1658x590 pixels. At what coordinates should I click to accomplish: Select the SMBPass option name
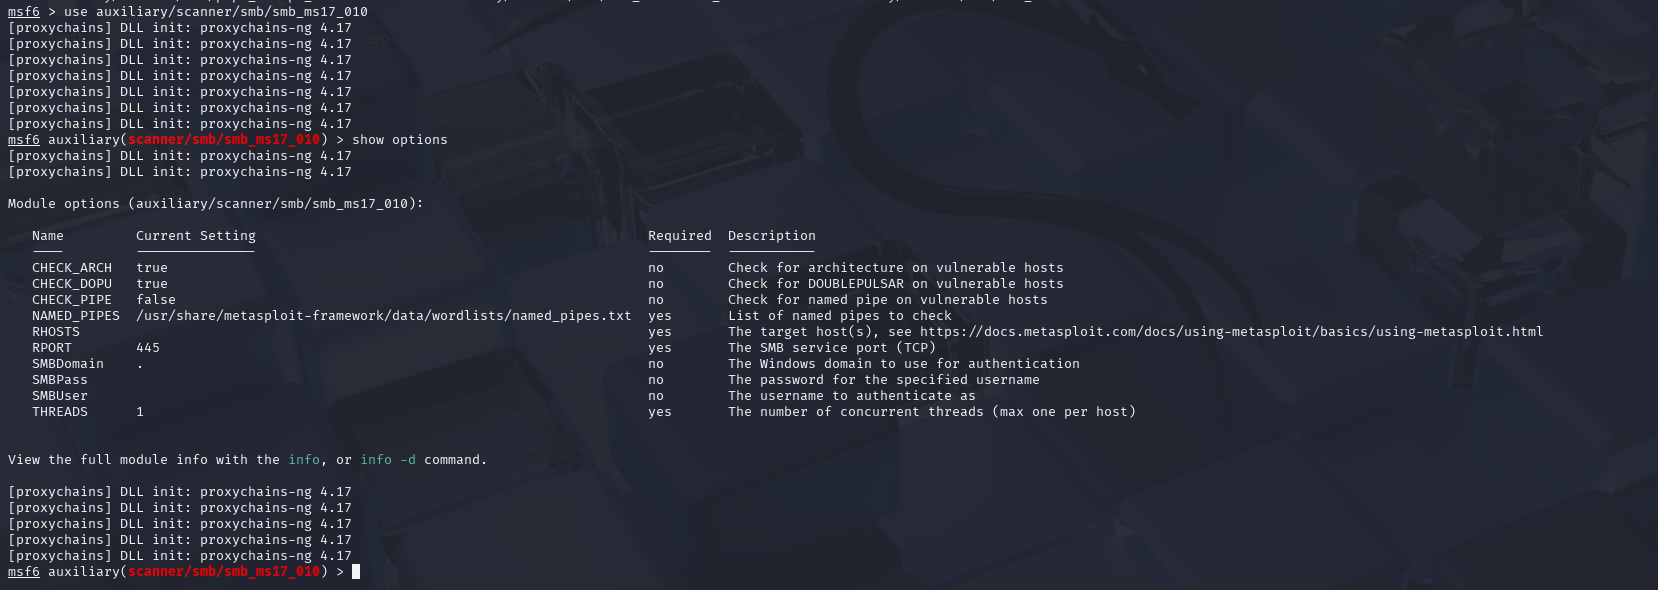[x=60, y=380]
